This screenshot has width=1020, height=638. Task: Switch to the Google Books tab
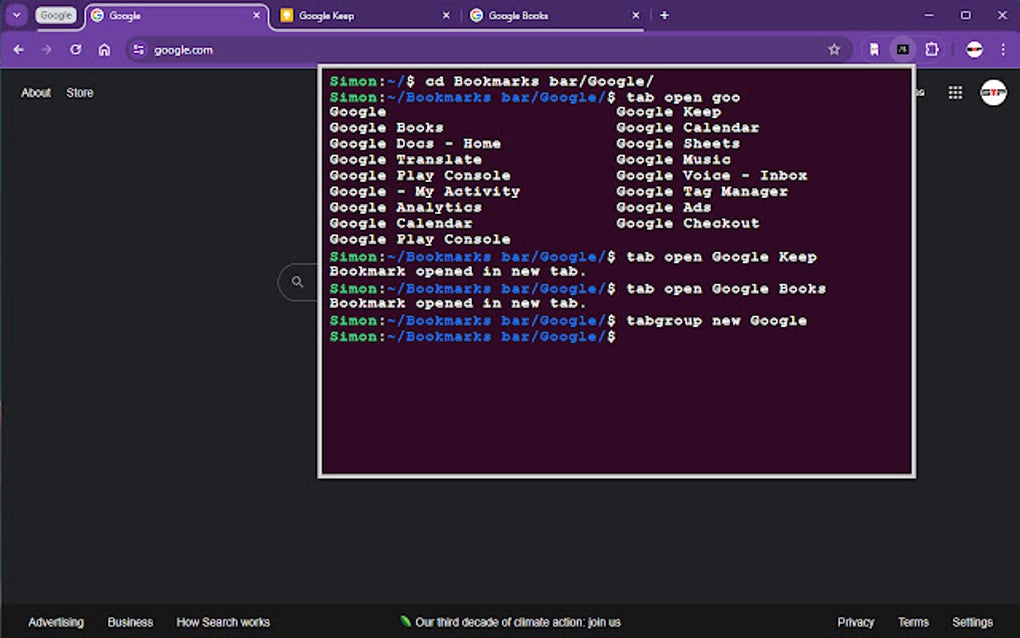(520, 15)
